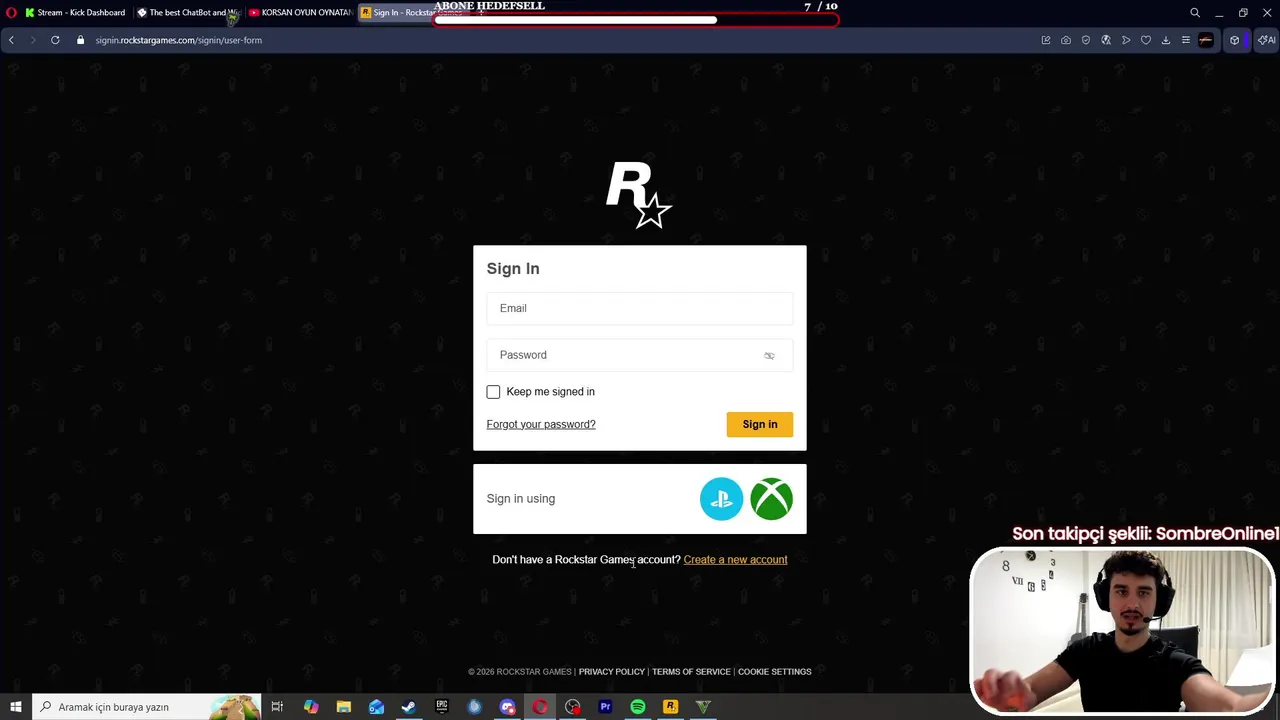The height and width of the screenshot is (720, 1280).
Task: Click the Rockstar Games logo
Action: tap(639, 195)
